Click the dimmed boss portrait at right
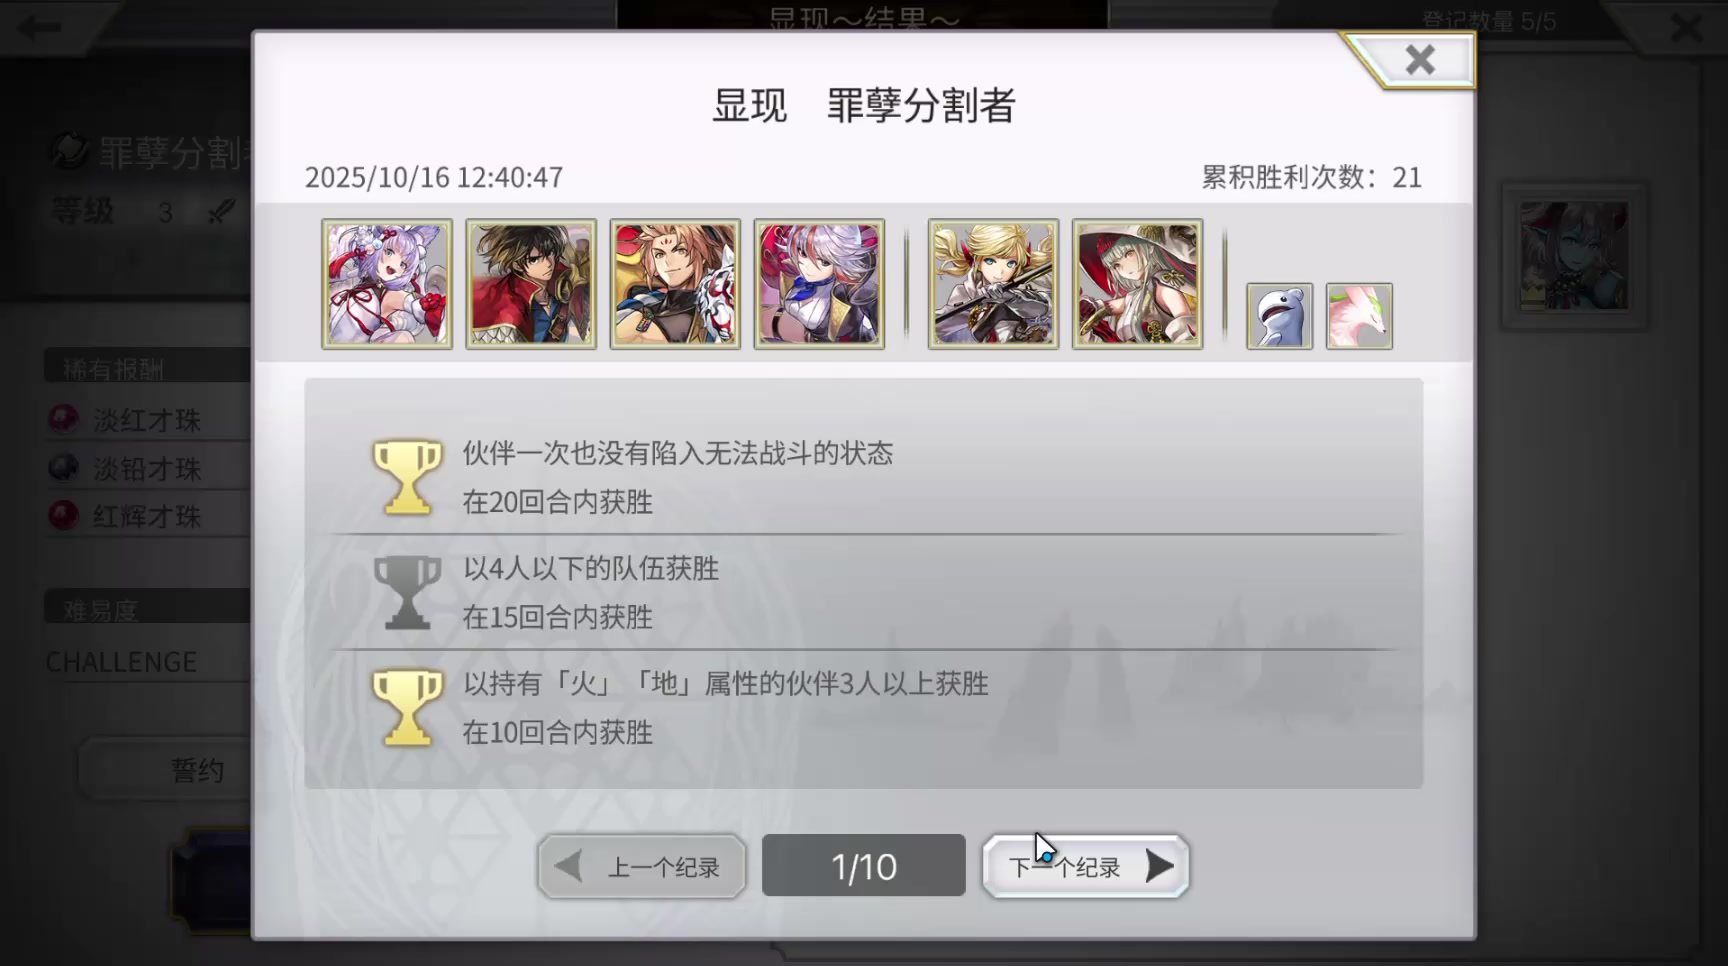The width and height of the screenshot is (1728, 966). [x=1574, y=256]
